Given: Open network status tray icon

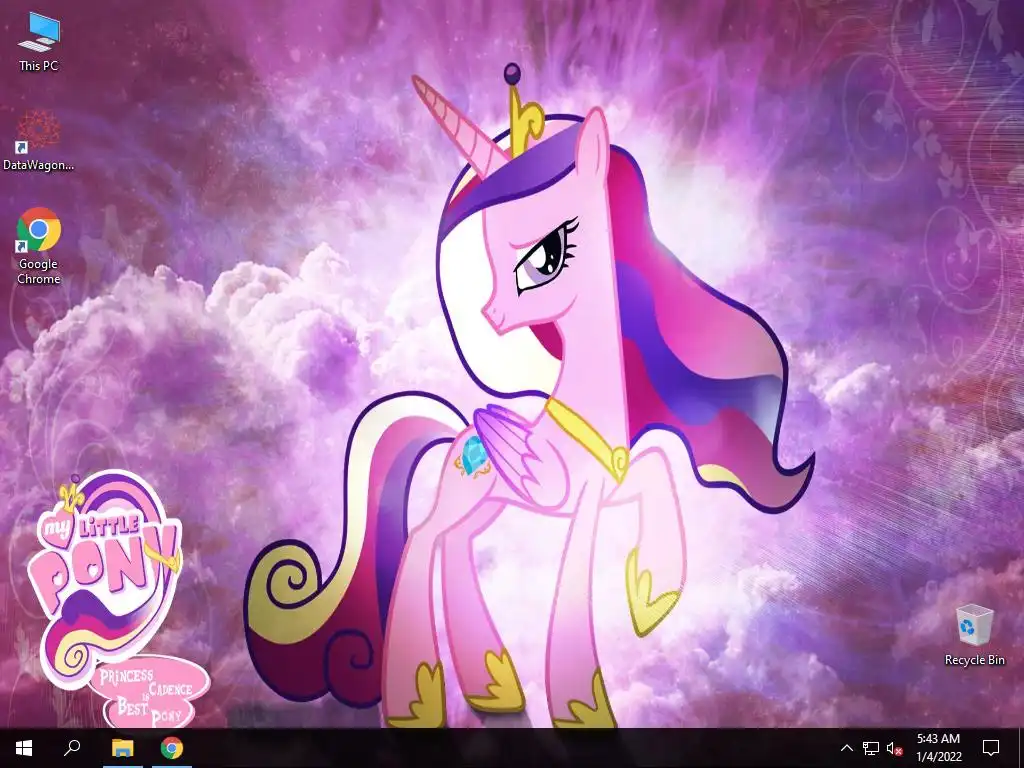Looking at the screenshot, I should point(871,748).
